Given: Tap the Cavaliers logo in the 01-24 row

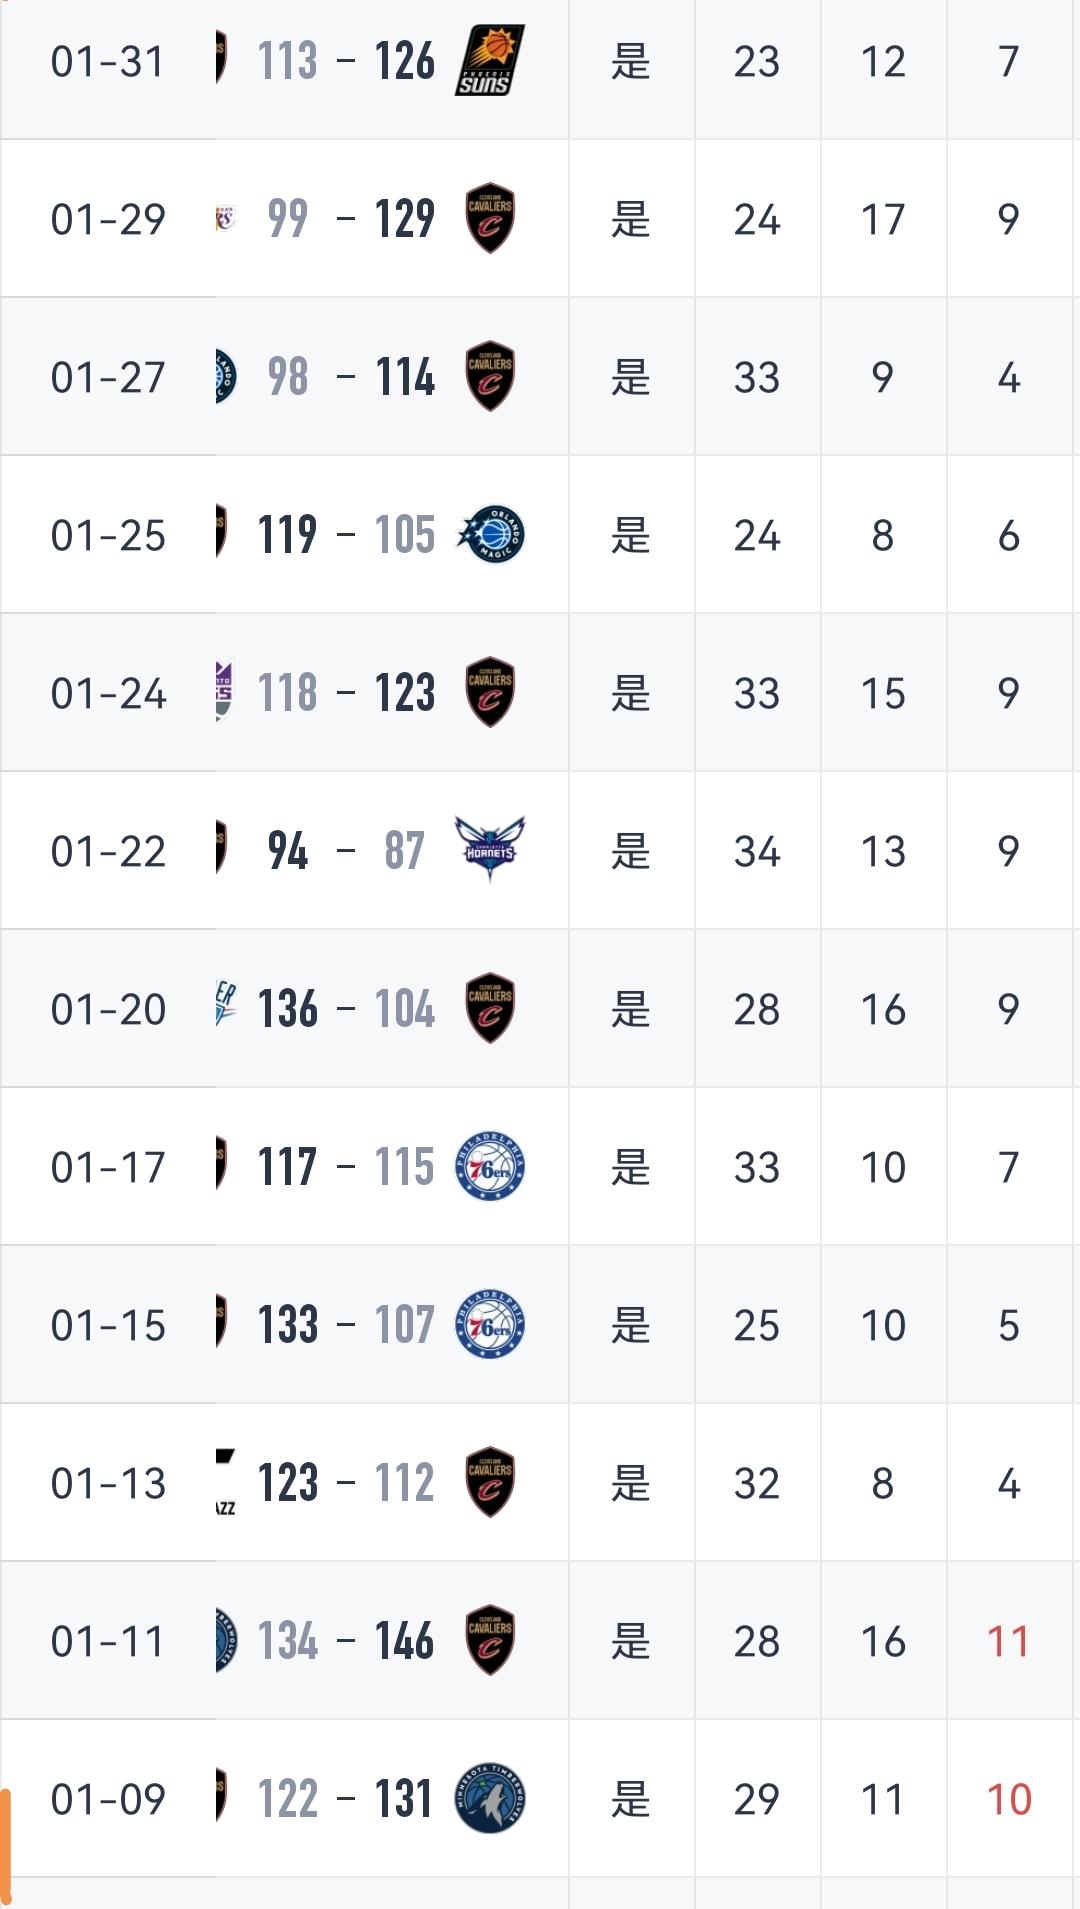Looking at the screenshot, I should point(490,693).
